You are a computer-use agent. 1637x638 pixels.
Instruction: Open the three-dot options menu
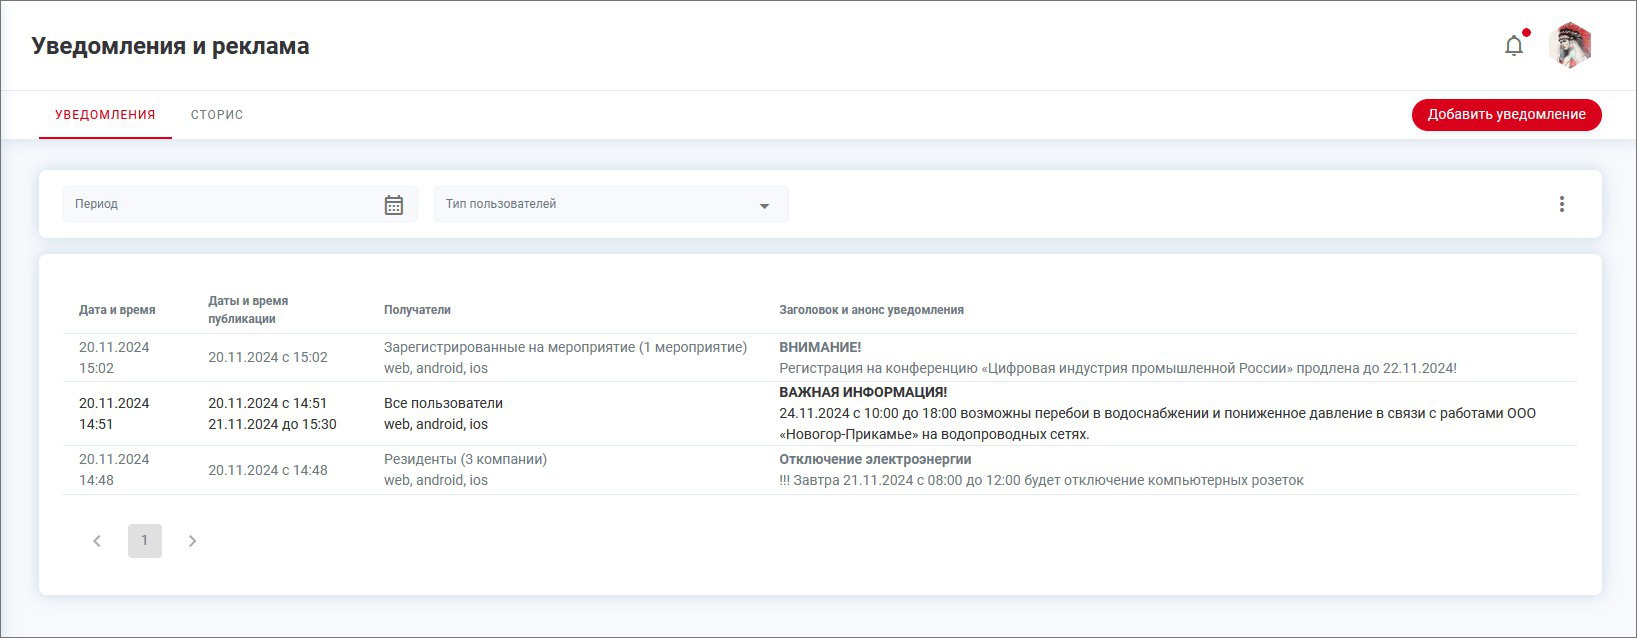[x=1561, y=204]
